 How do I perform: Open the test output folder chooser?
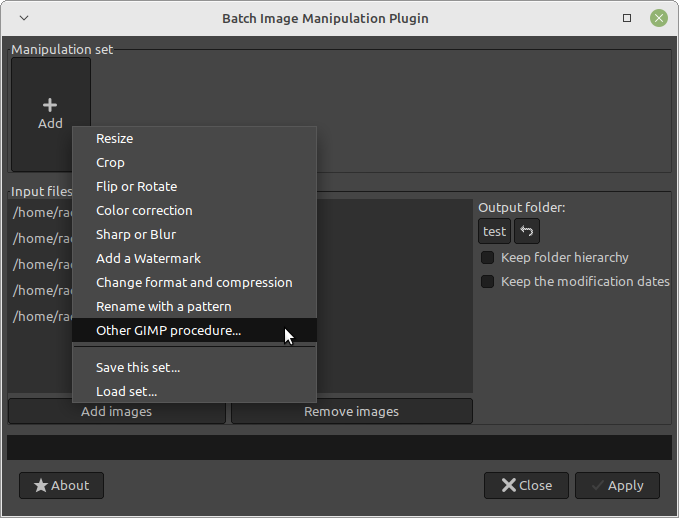coord(495,231)
